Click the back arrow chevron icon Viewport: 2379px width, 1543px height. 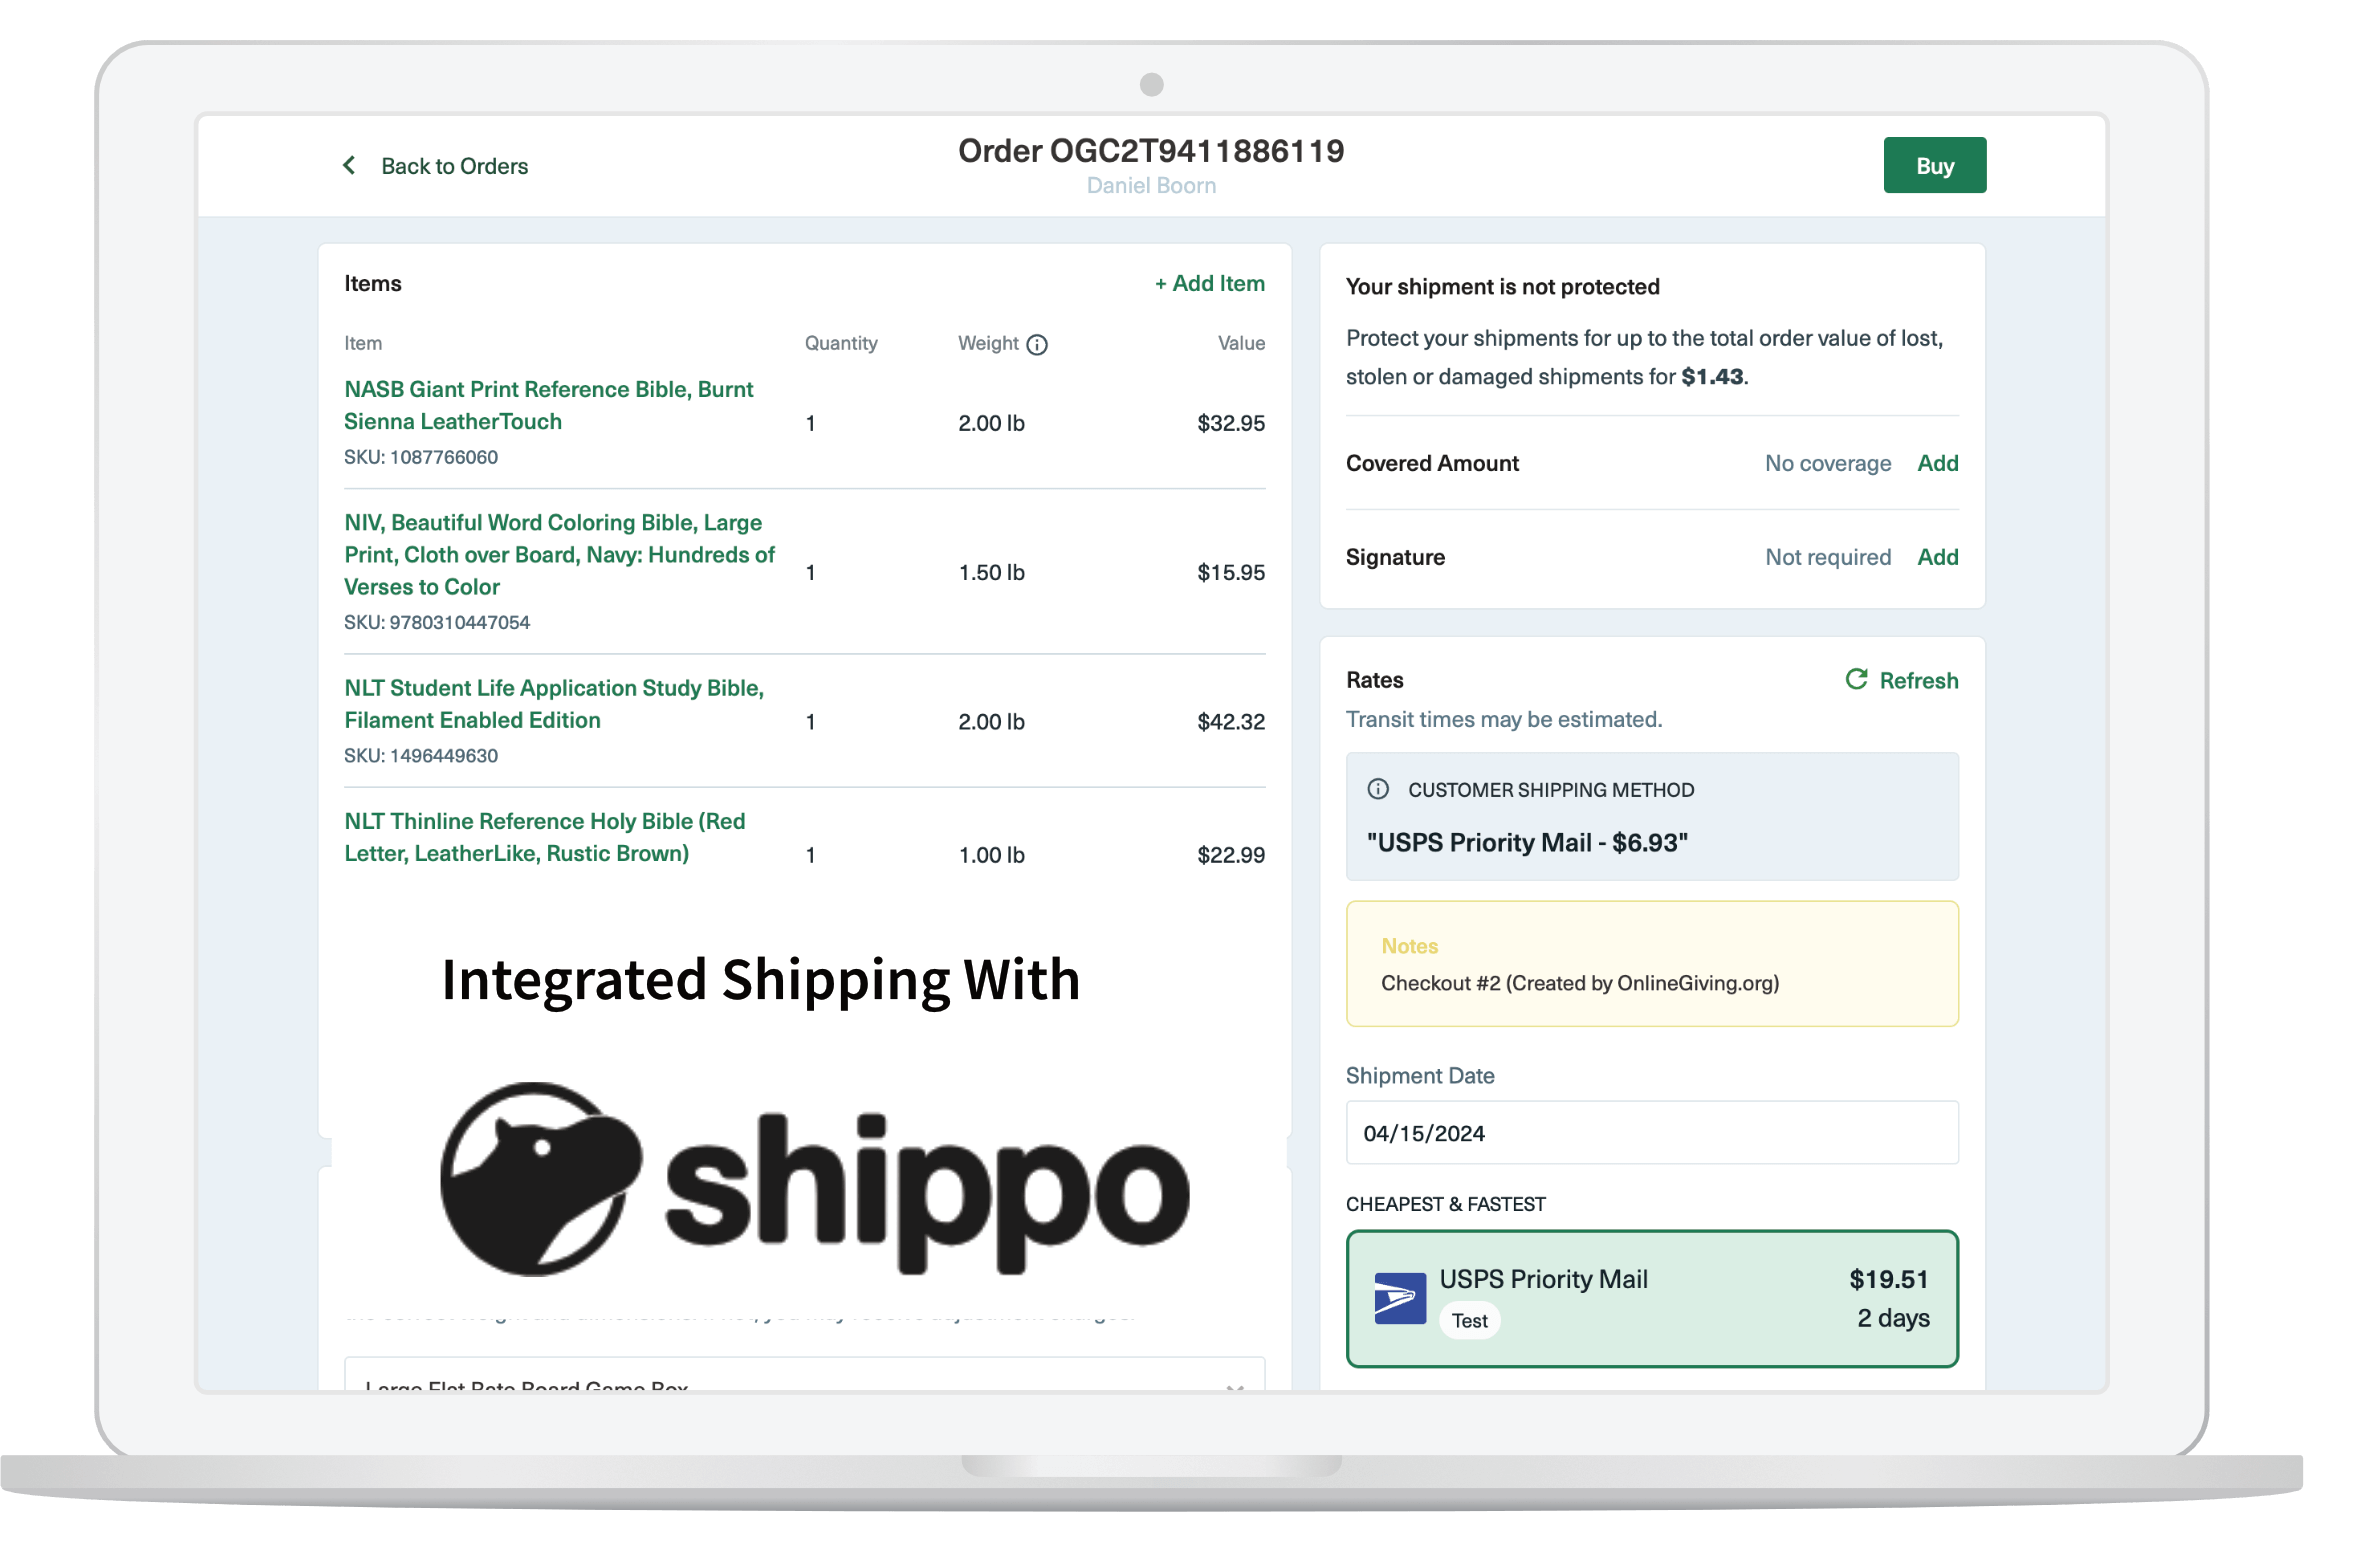click(349, 165)
